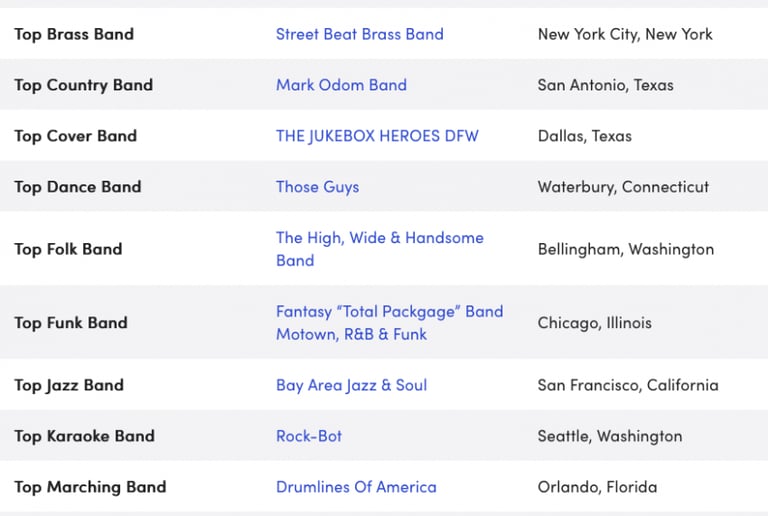The image size is (768, 516).
Task: Click the Mark Odom Band link
Action: (x=341, y=85)
